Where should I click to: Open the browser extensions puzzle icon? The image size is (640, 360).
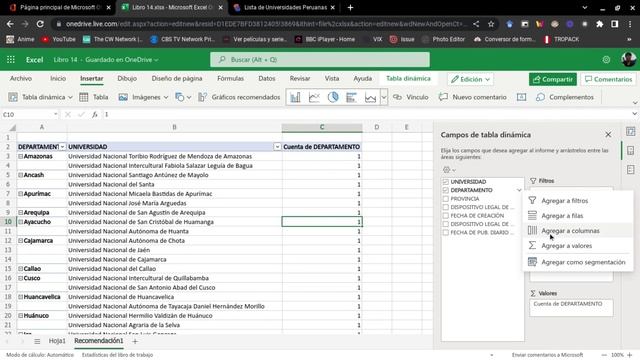point(600,24)
